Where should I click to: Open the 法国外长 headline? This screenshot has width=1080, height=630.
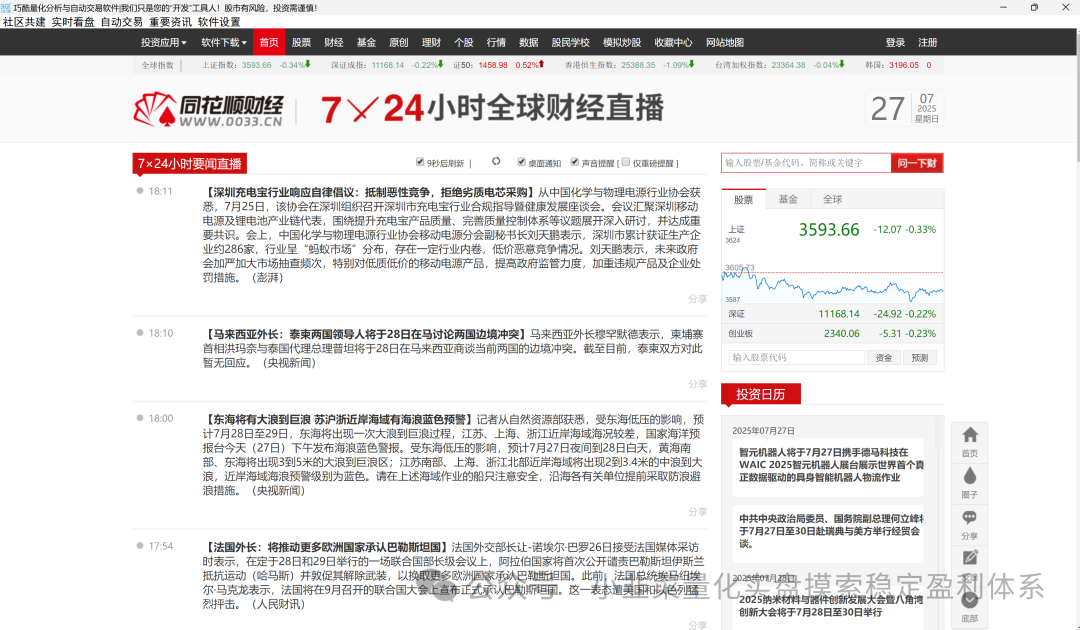(x=326, y=547)
